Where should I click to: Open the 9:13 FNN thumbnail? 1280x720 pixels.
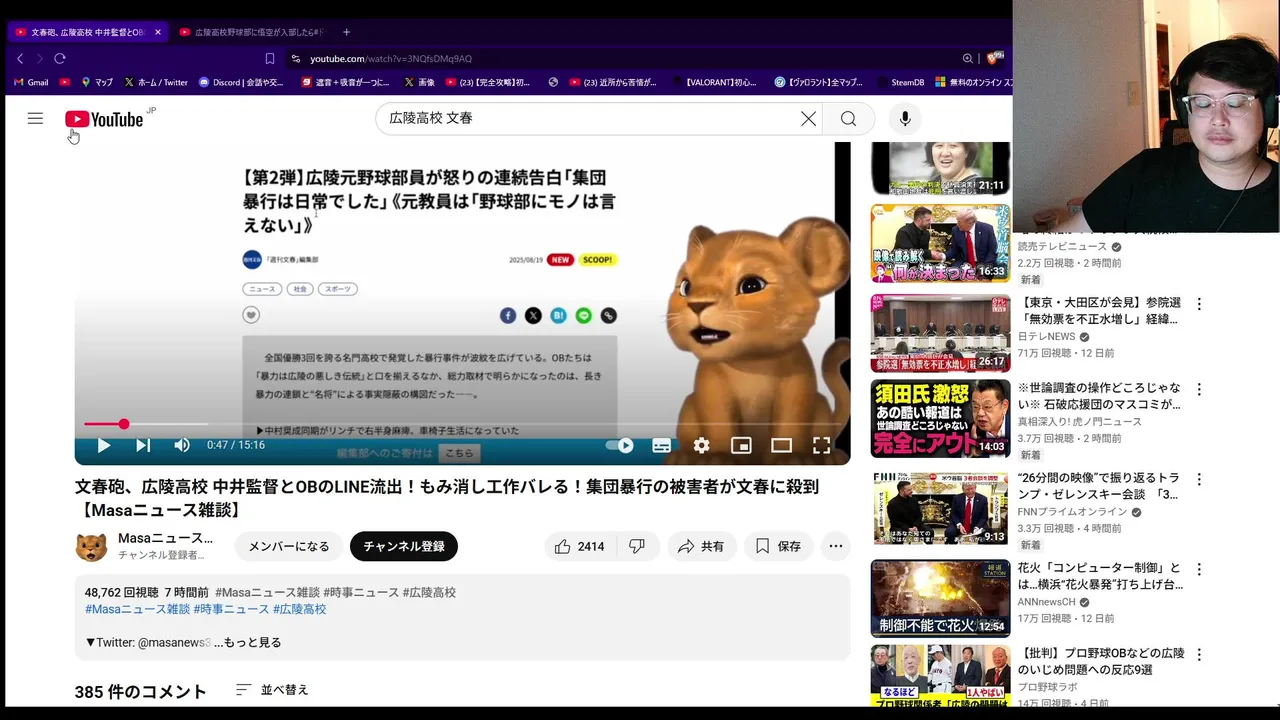[940, 508]
